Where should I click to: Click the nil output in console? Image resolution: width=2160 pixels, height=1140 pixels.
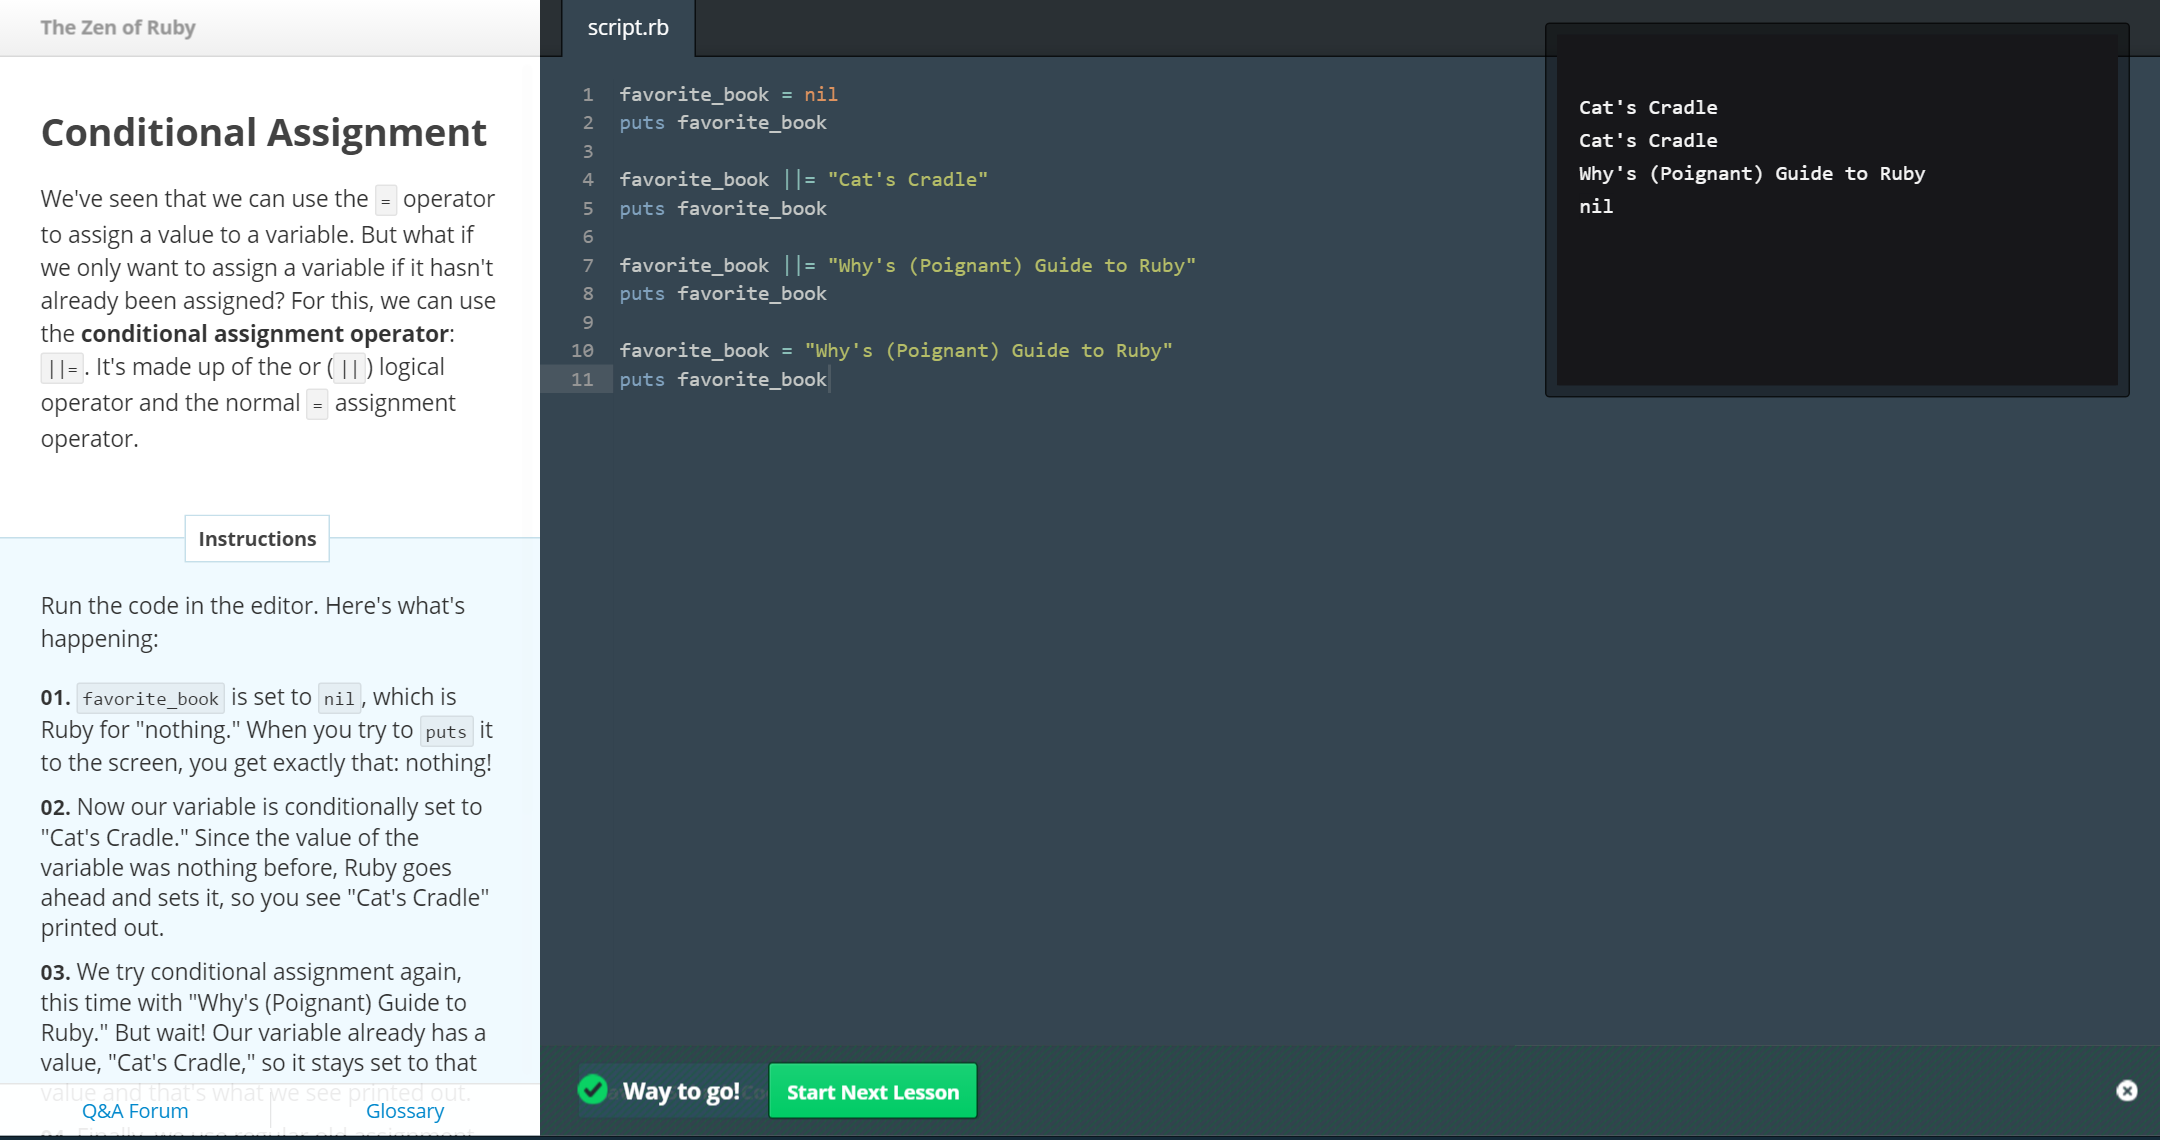1596,207
